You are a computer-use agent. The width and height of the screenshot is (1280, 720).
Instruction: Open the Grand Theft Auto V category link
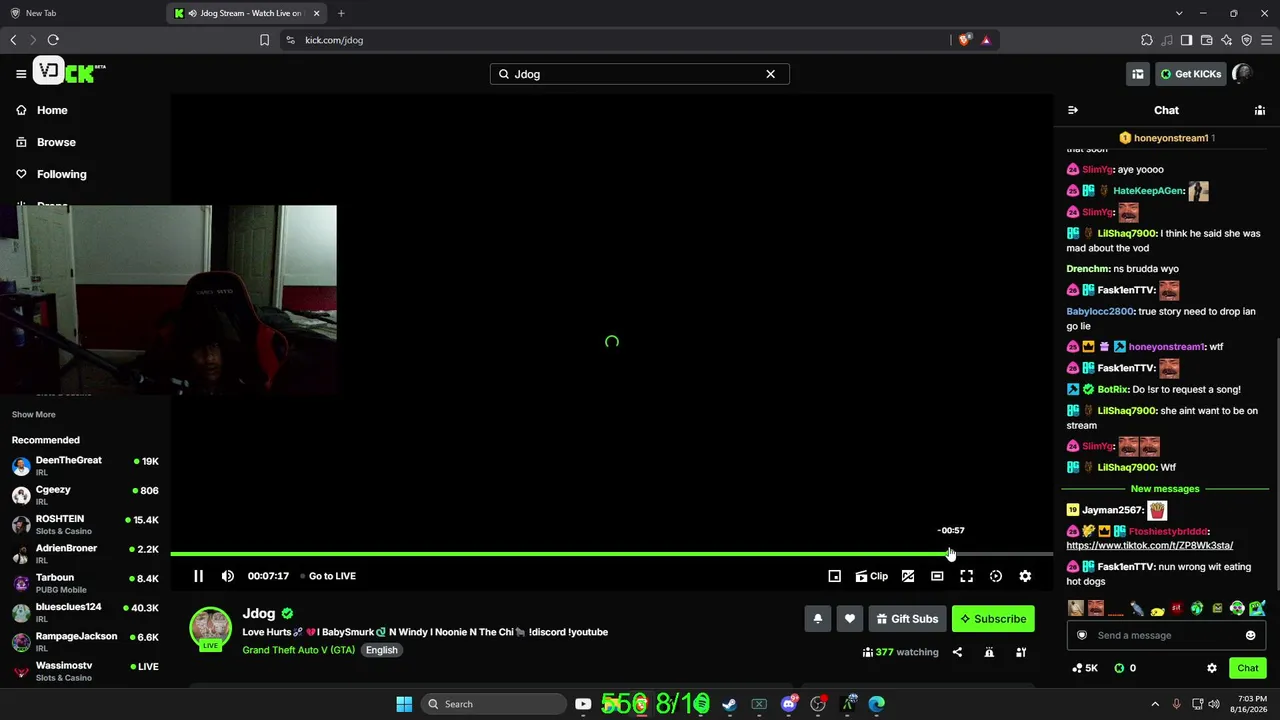click(x=298, y=650)
